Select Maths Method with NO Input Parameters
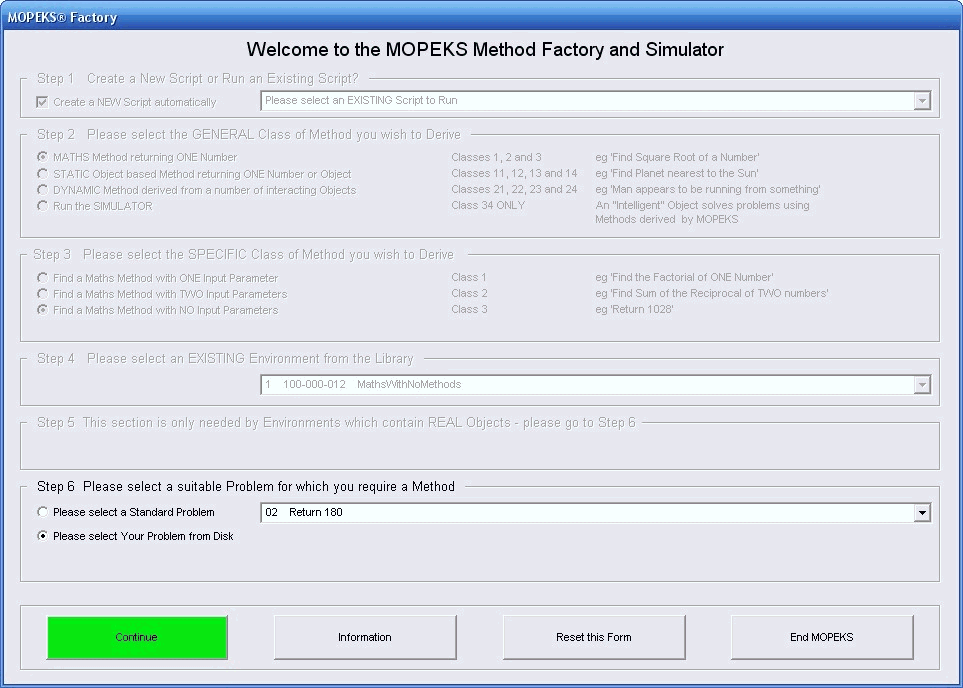The width and height of the screenshot is (963, 688). (42, 310)
